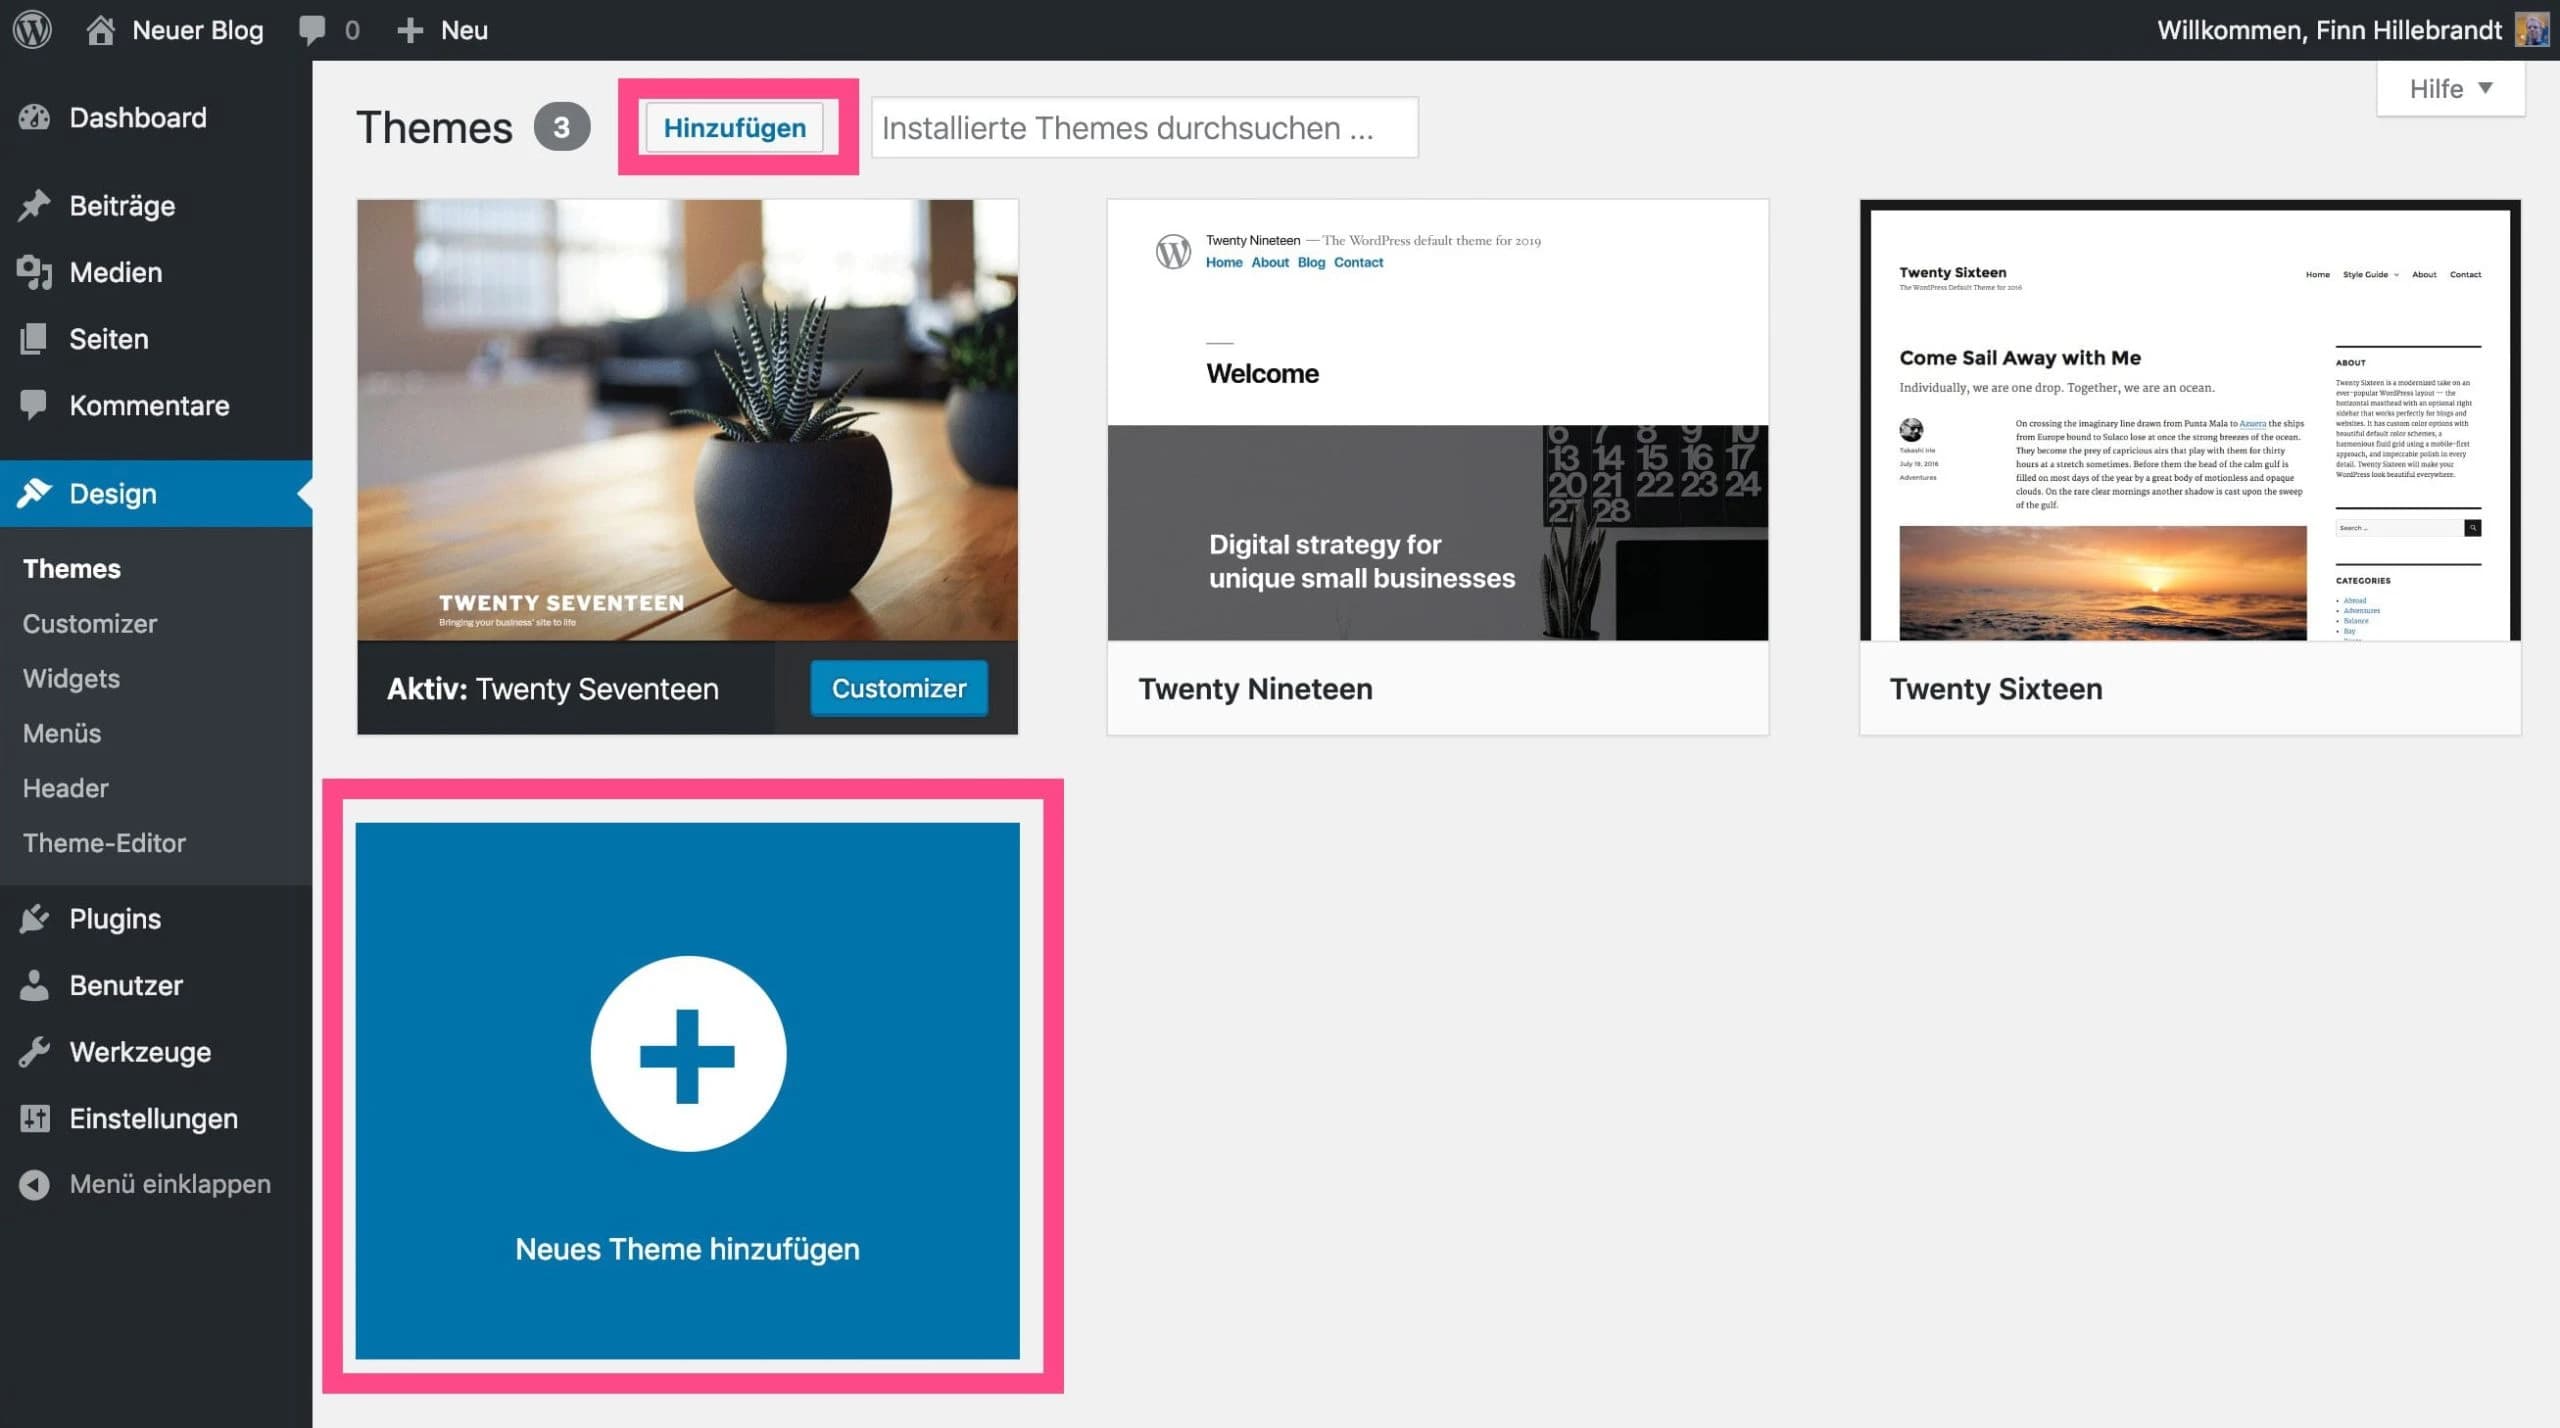
Task: Click the Medien media icon
Action: 34,272
